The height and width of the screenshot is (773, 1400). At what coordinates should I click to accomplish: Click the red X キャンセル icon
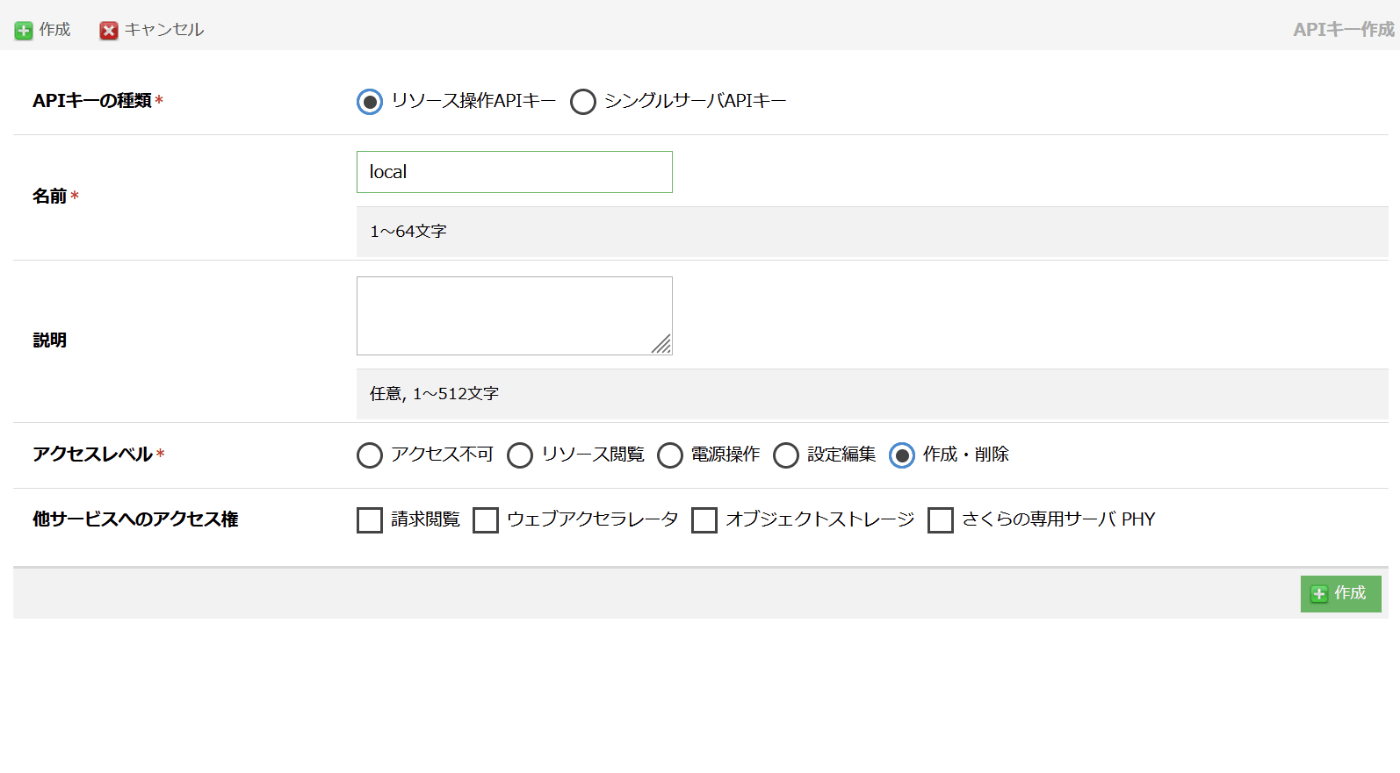click(x=109, y=30)
